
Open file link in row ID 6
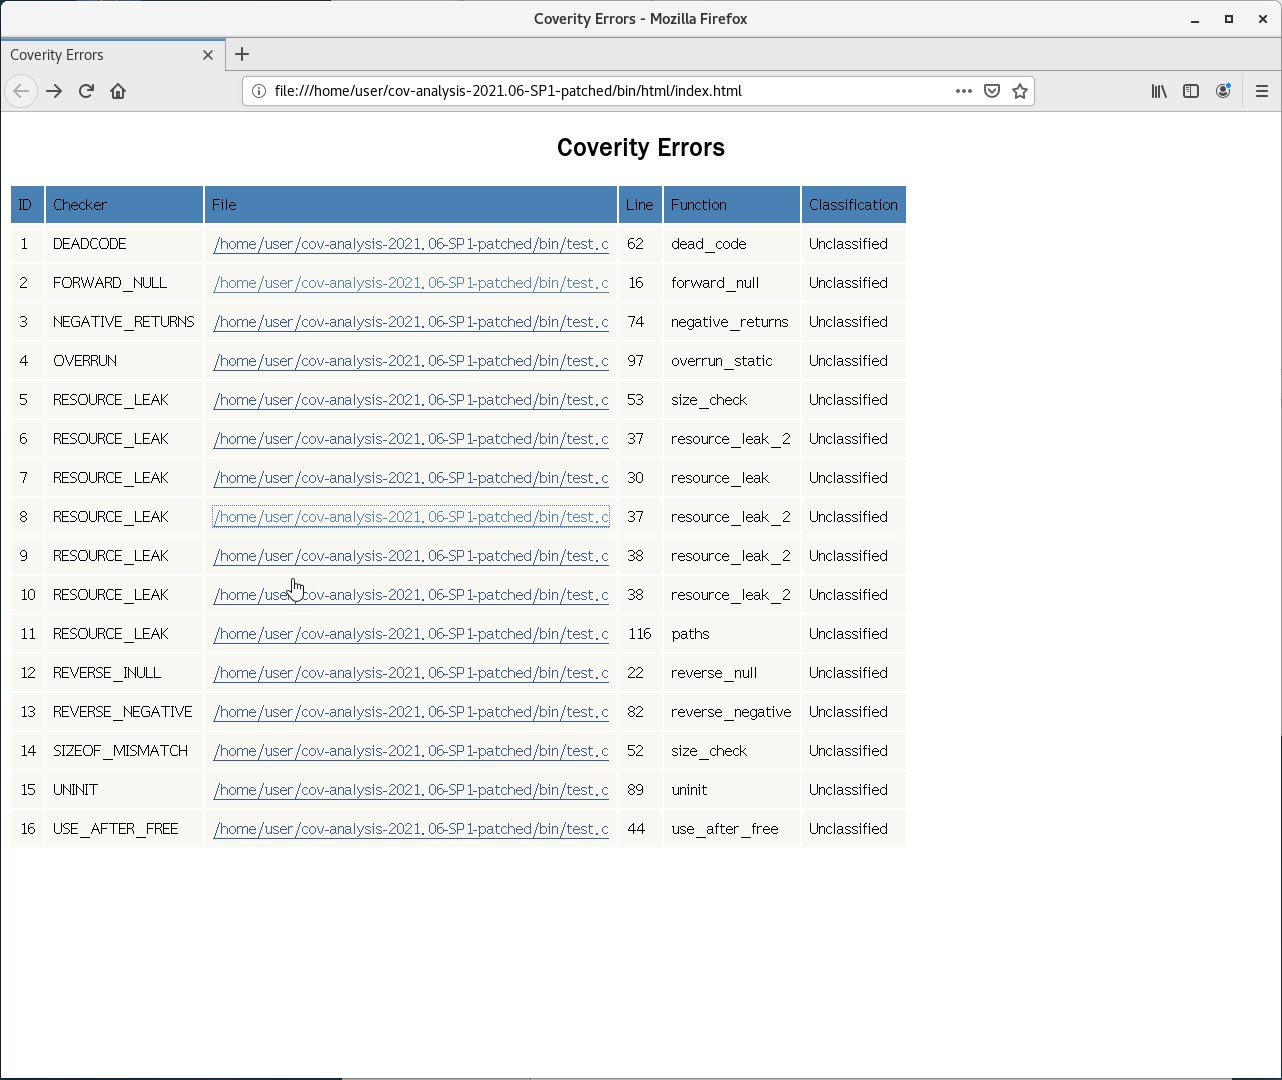tap(411, 439)
